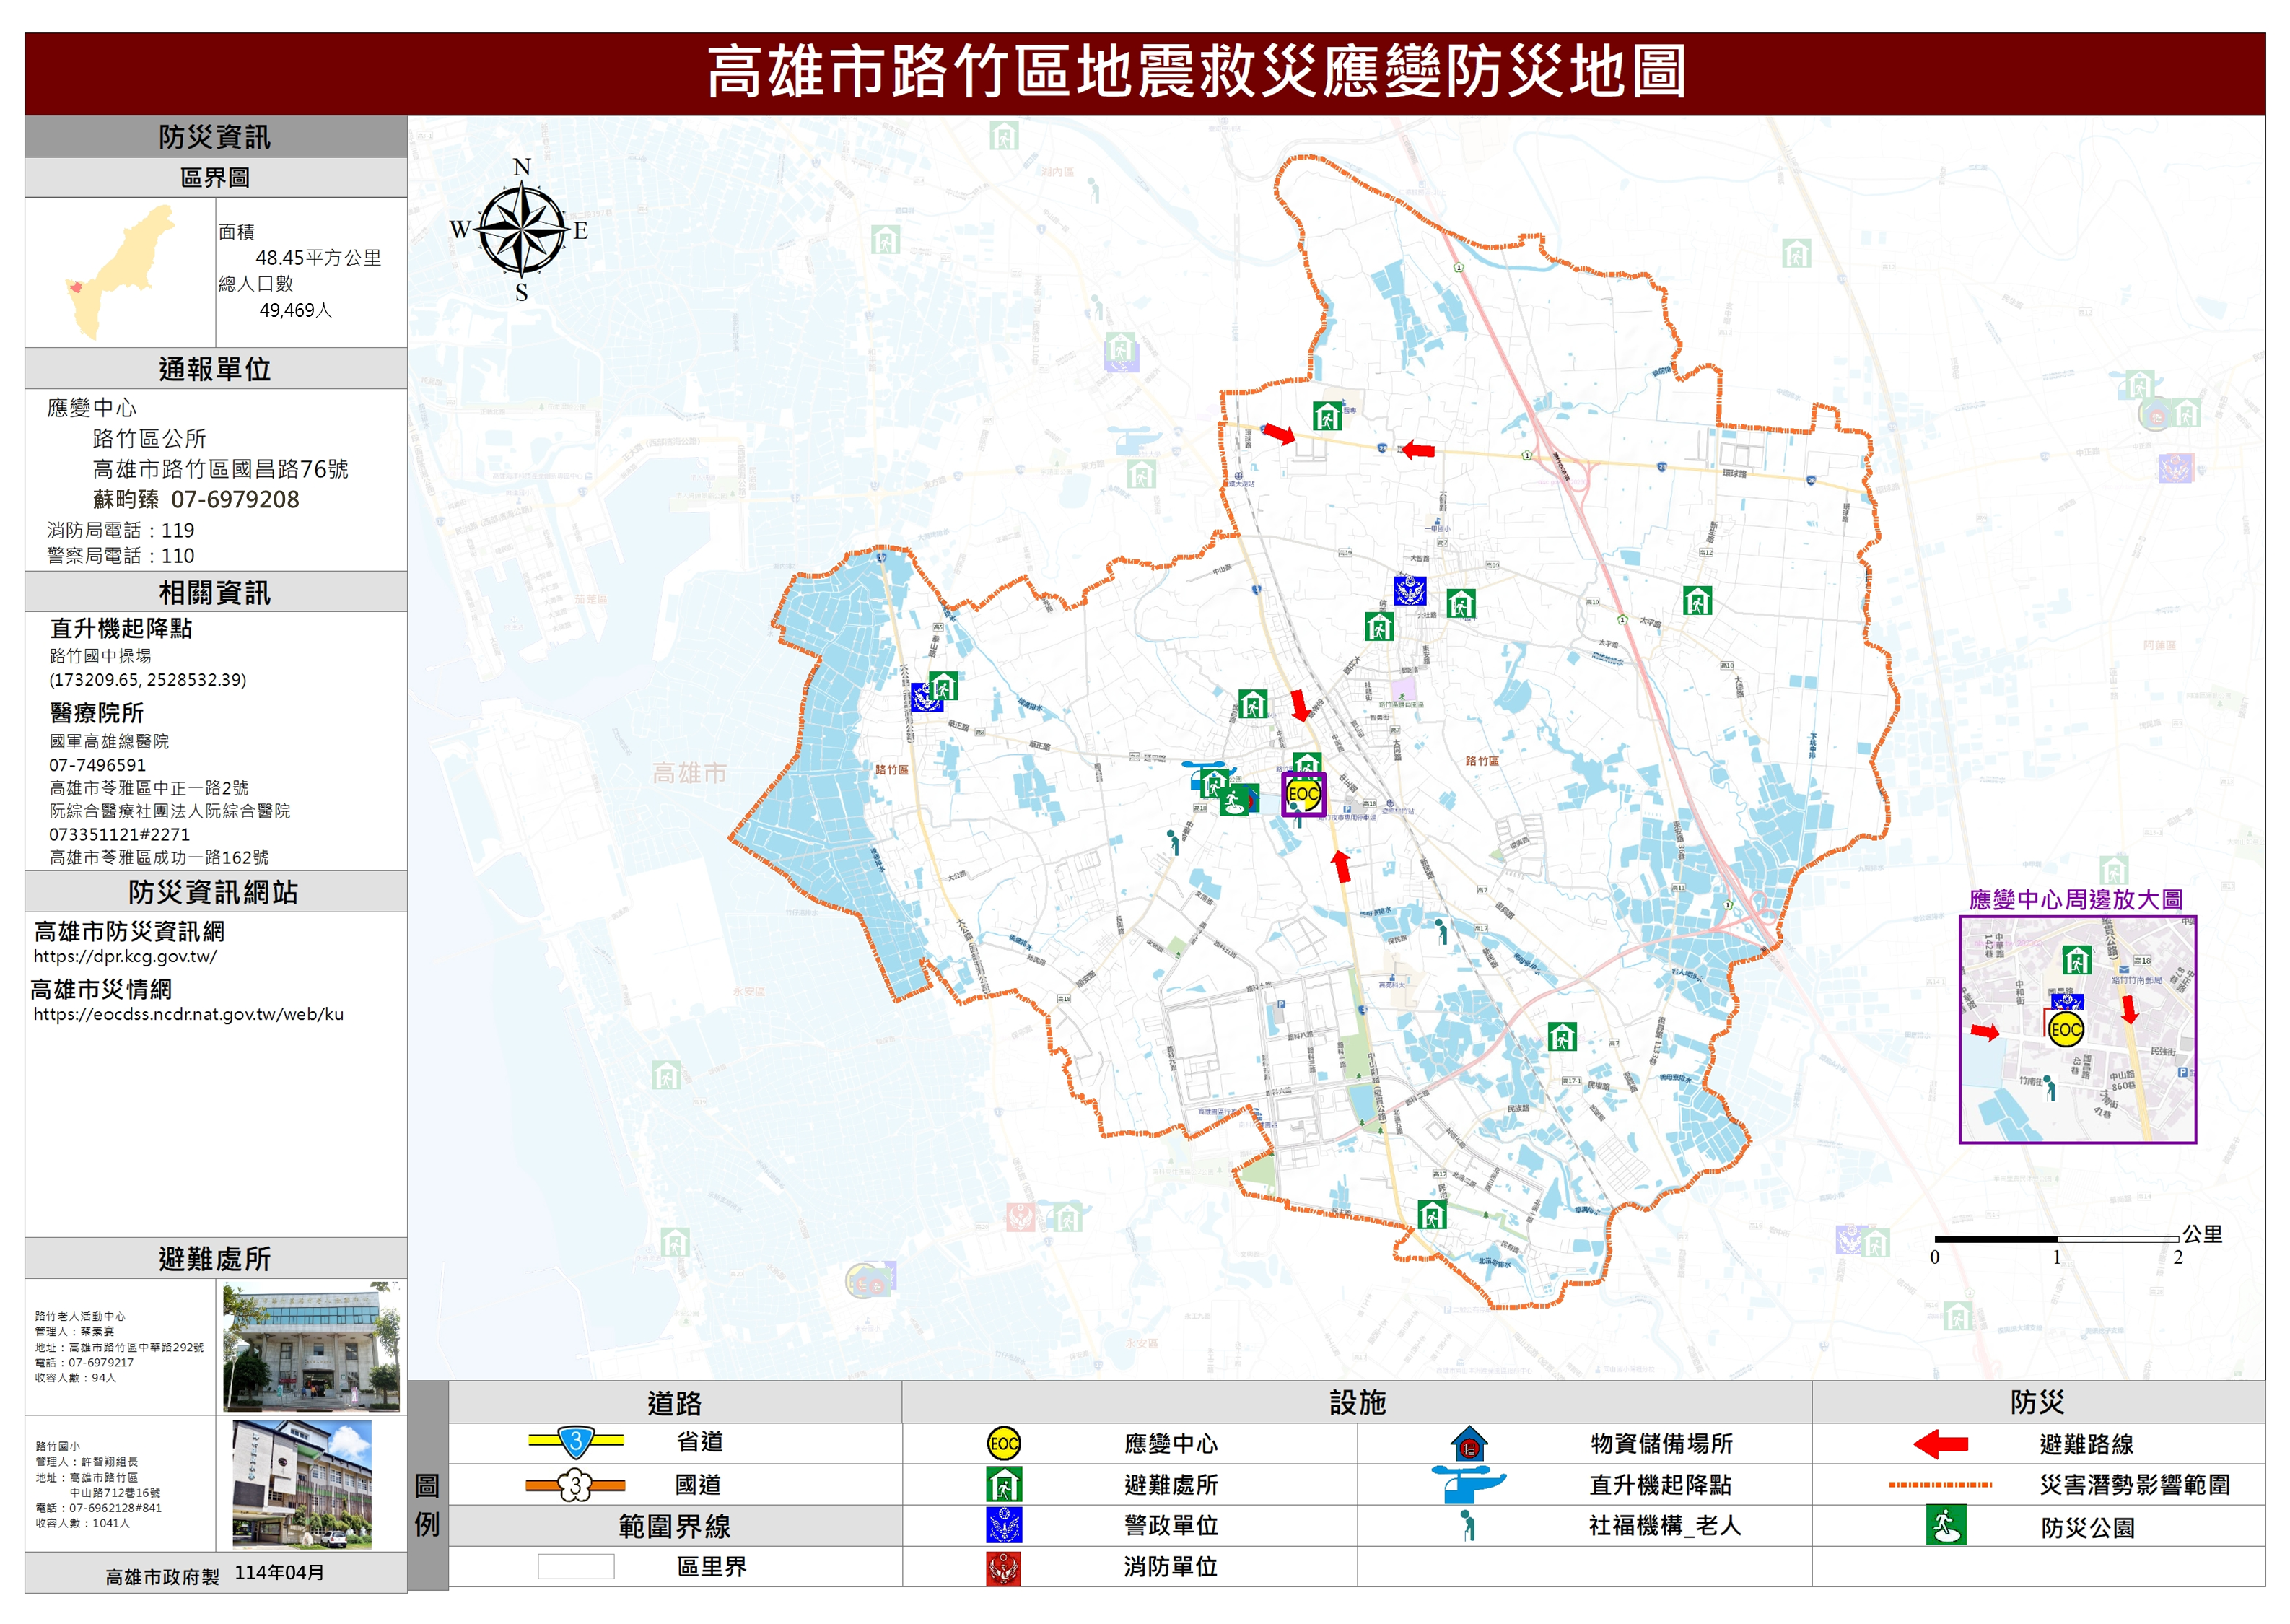The image size is (2290, 1624).
Task: Click the white district boundary swatch in legend
Action: (x=575, y=1566)
